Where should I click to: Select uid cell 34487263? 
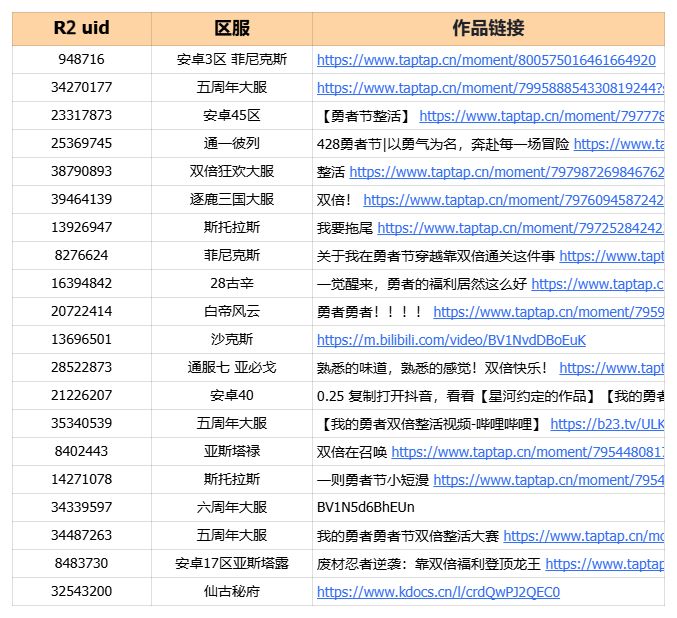click(82, 536)
